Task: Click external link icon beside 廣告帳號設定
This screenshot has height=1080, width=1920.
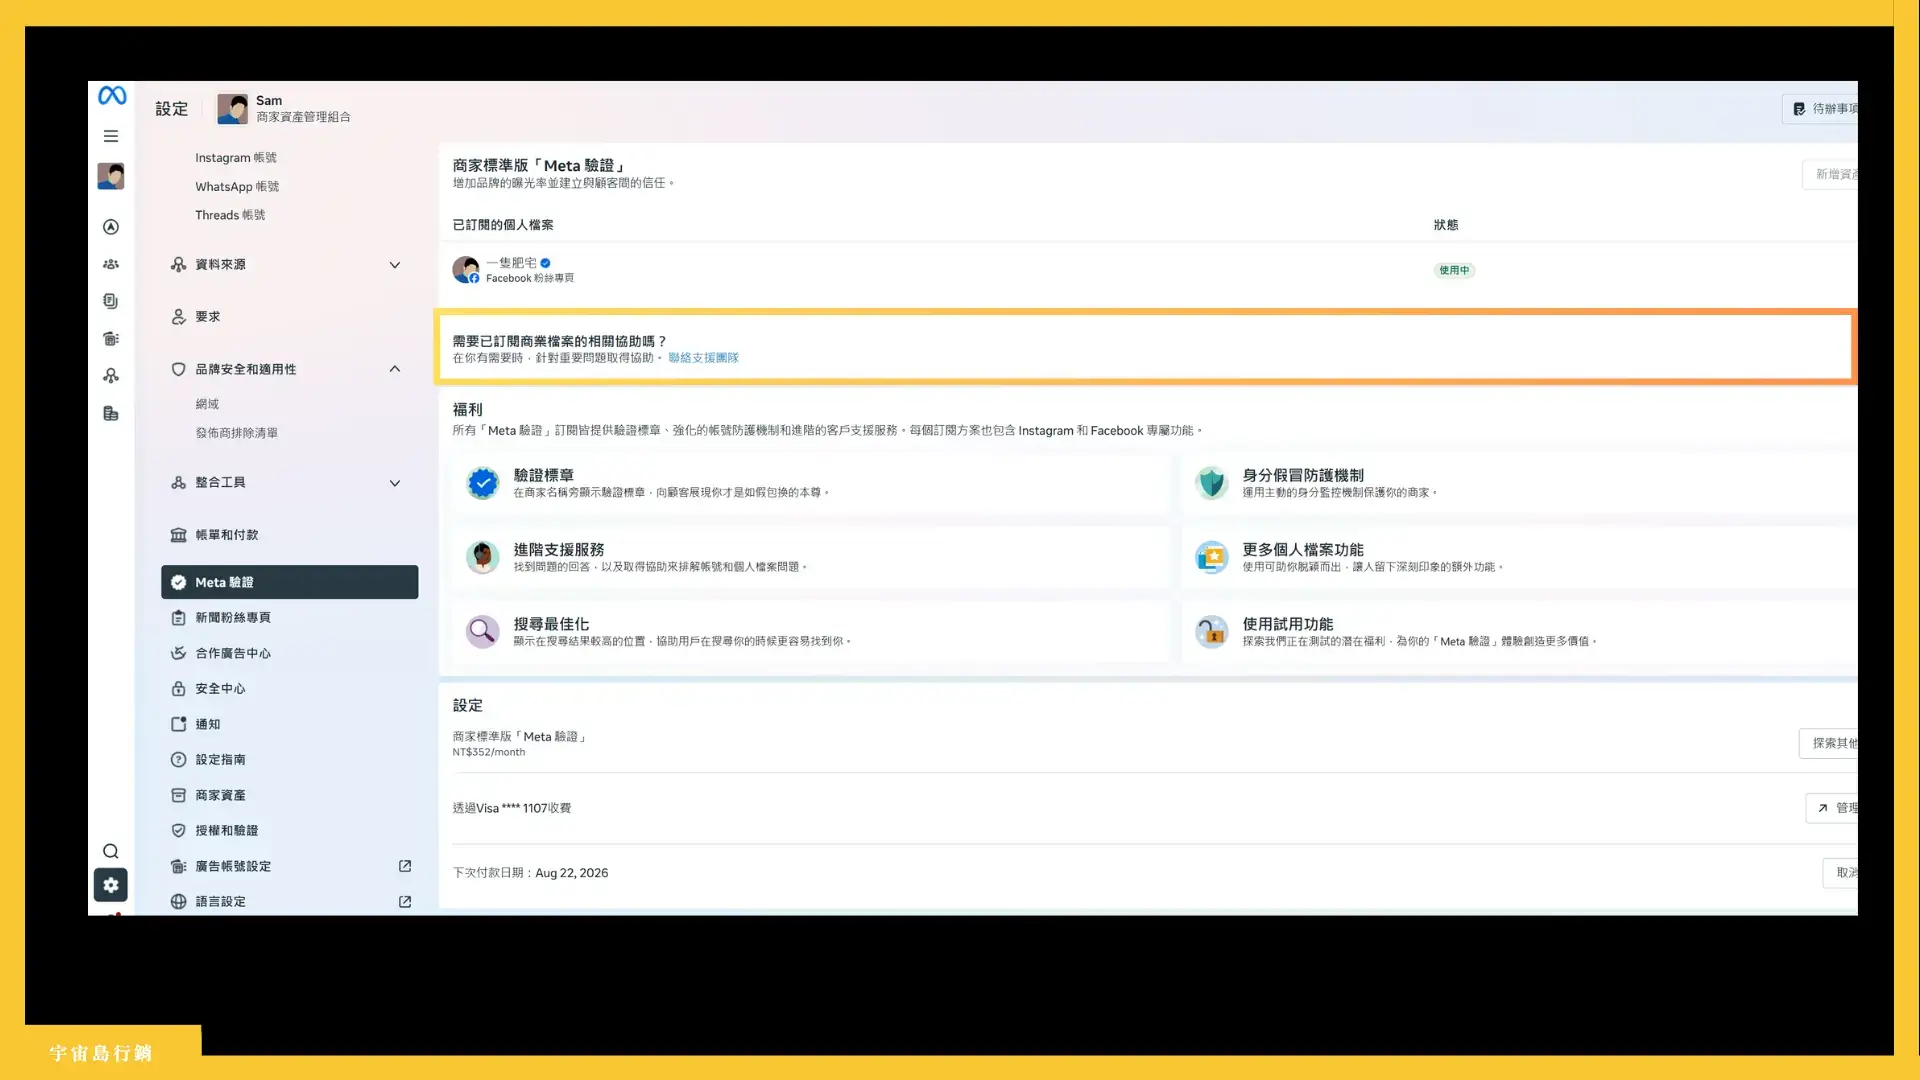Action: (x=405, y=866)
